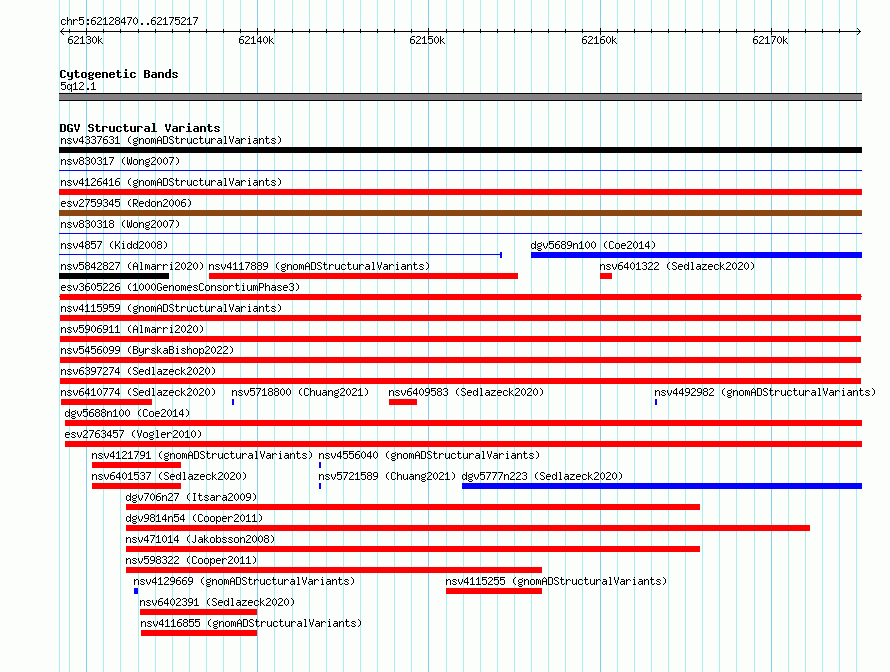Click the nsv6409583 (Sedlazeck2020) label
Viewport: 890px width, 672px height.
tap(466, 392)
